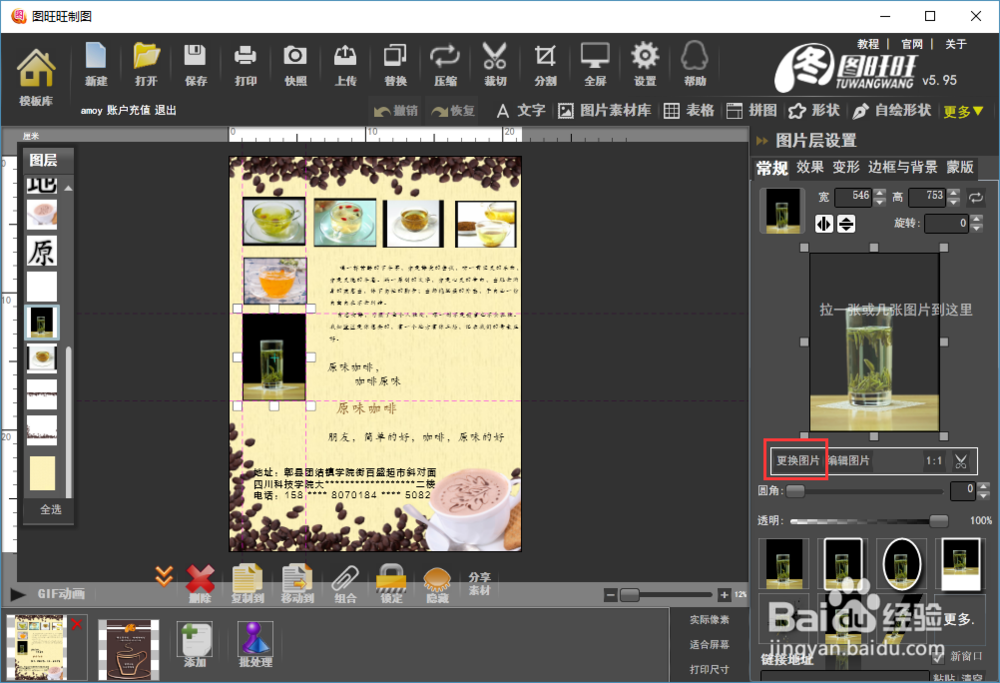Viewport: 1000px width, 683px height.
Task: Click the Crop (裁切) scissors icon
Action: (x=495, y=56)
